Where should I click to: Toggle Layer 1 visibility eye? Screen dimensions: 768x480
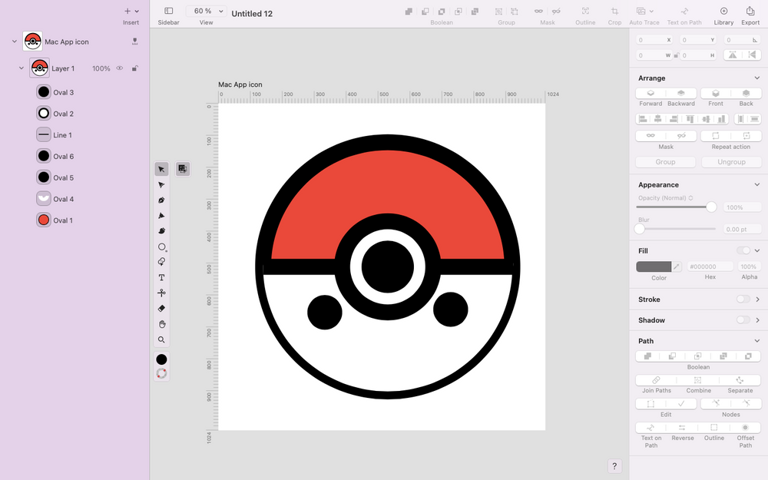[120, 69]
